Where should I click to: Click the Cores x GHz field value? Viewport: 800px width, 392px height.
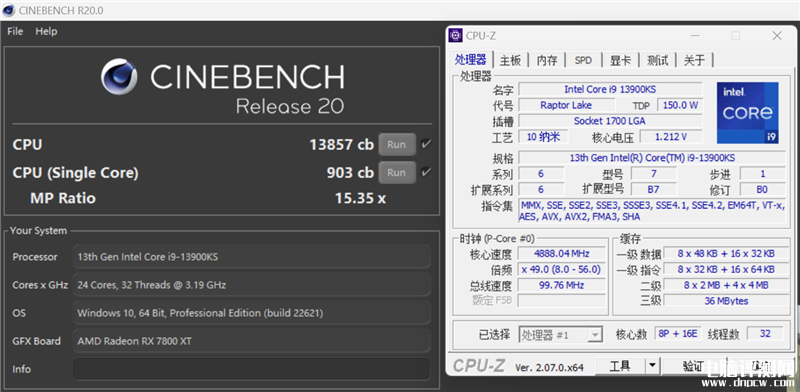[x=252, y=285]
